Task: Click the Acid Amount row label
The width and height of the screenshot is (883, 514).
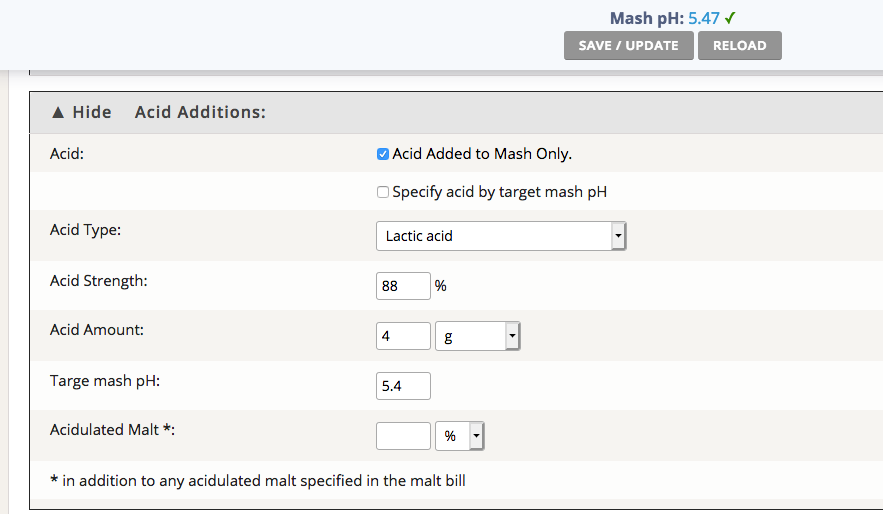Action: coord(97,330)
